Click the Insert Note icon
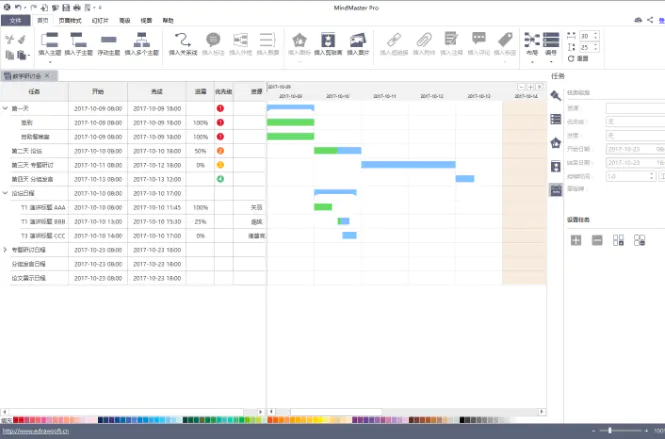665x439 pixels. click(x=451, y=39)
